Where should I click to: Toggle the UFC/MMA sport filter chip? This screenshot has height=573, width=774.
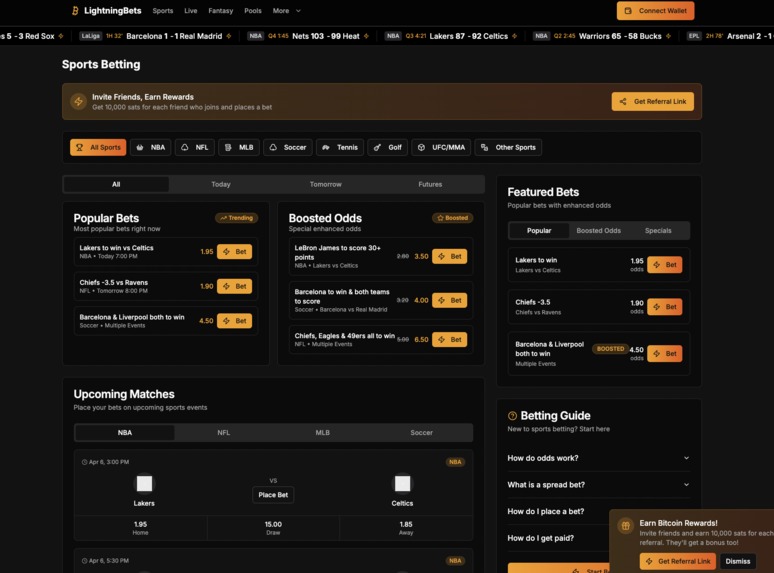441,147
